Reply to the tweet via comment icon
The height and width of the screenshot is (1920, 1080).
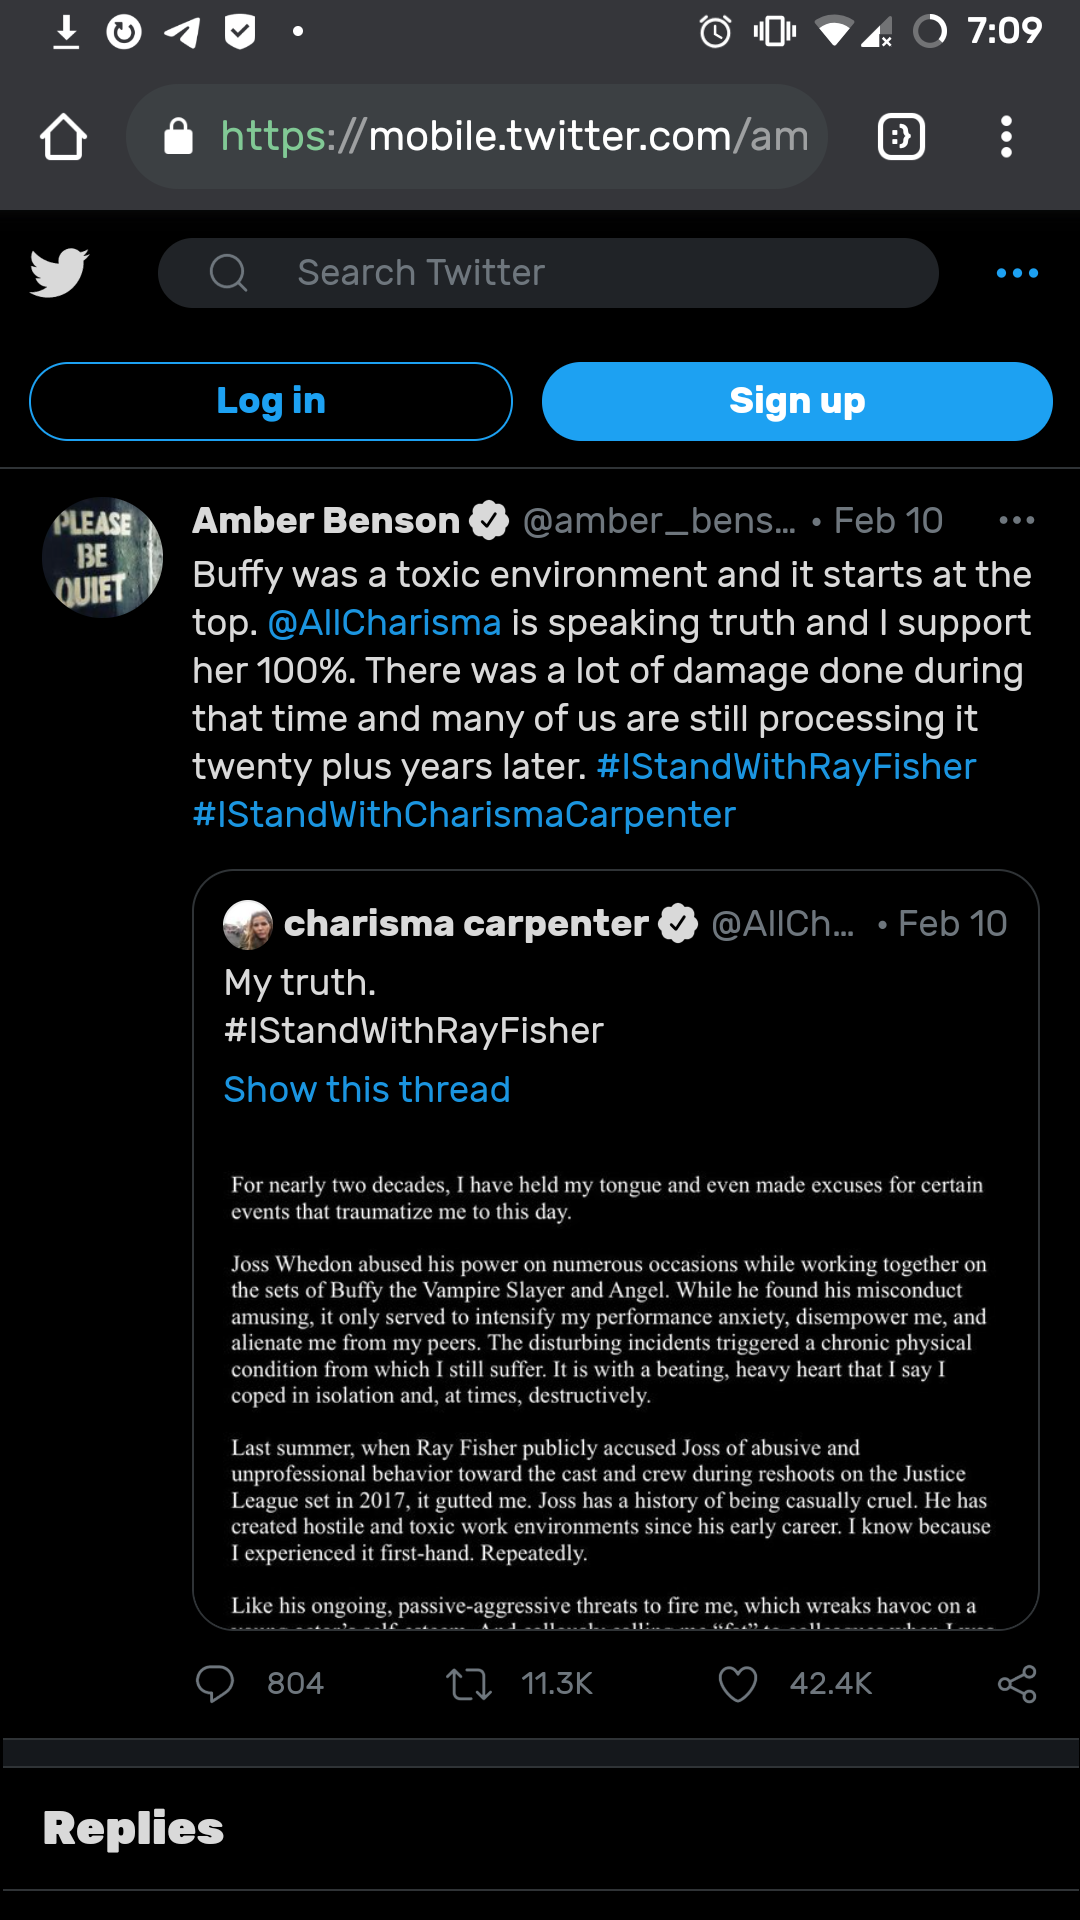coord(215,1684)
